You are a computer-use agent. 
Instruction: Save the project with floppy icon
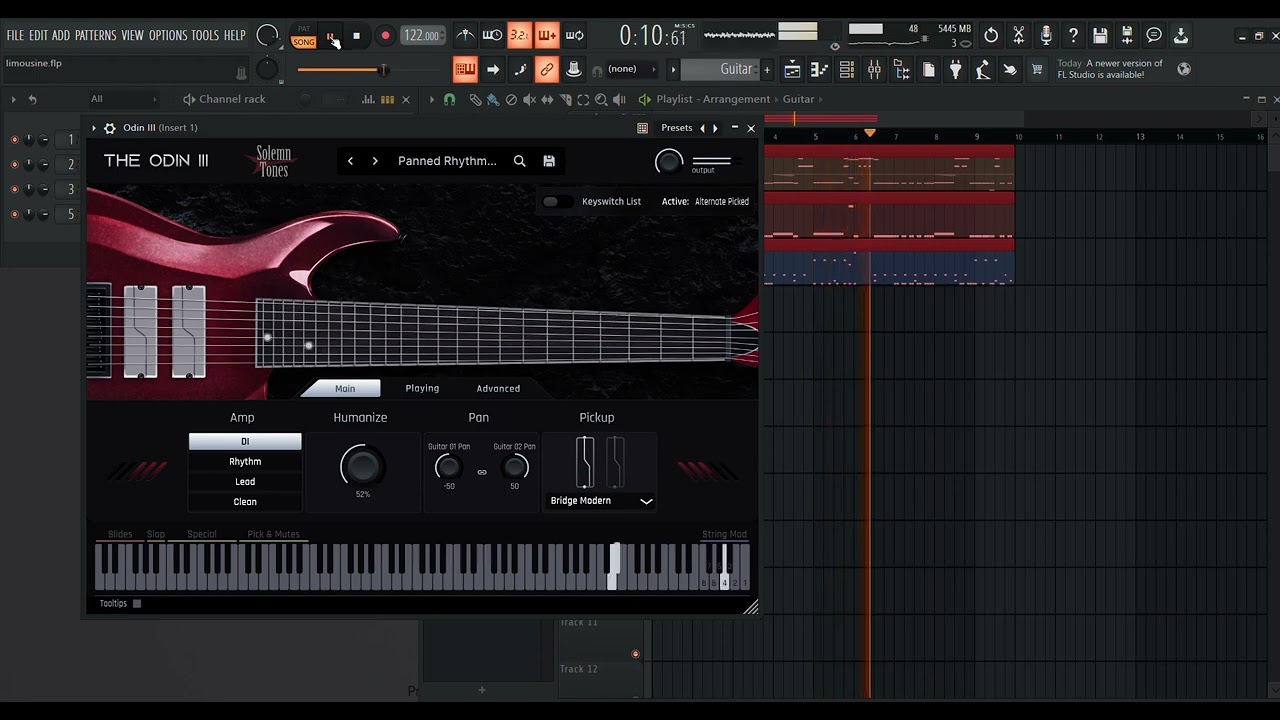(1100, 35)
